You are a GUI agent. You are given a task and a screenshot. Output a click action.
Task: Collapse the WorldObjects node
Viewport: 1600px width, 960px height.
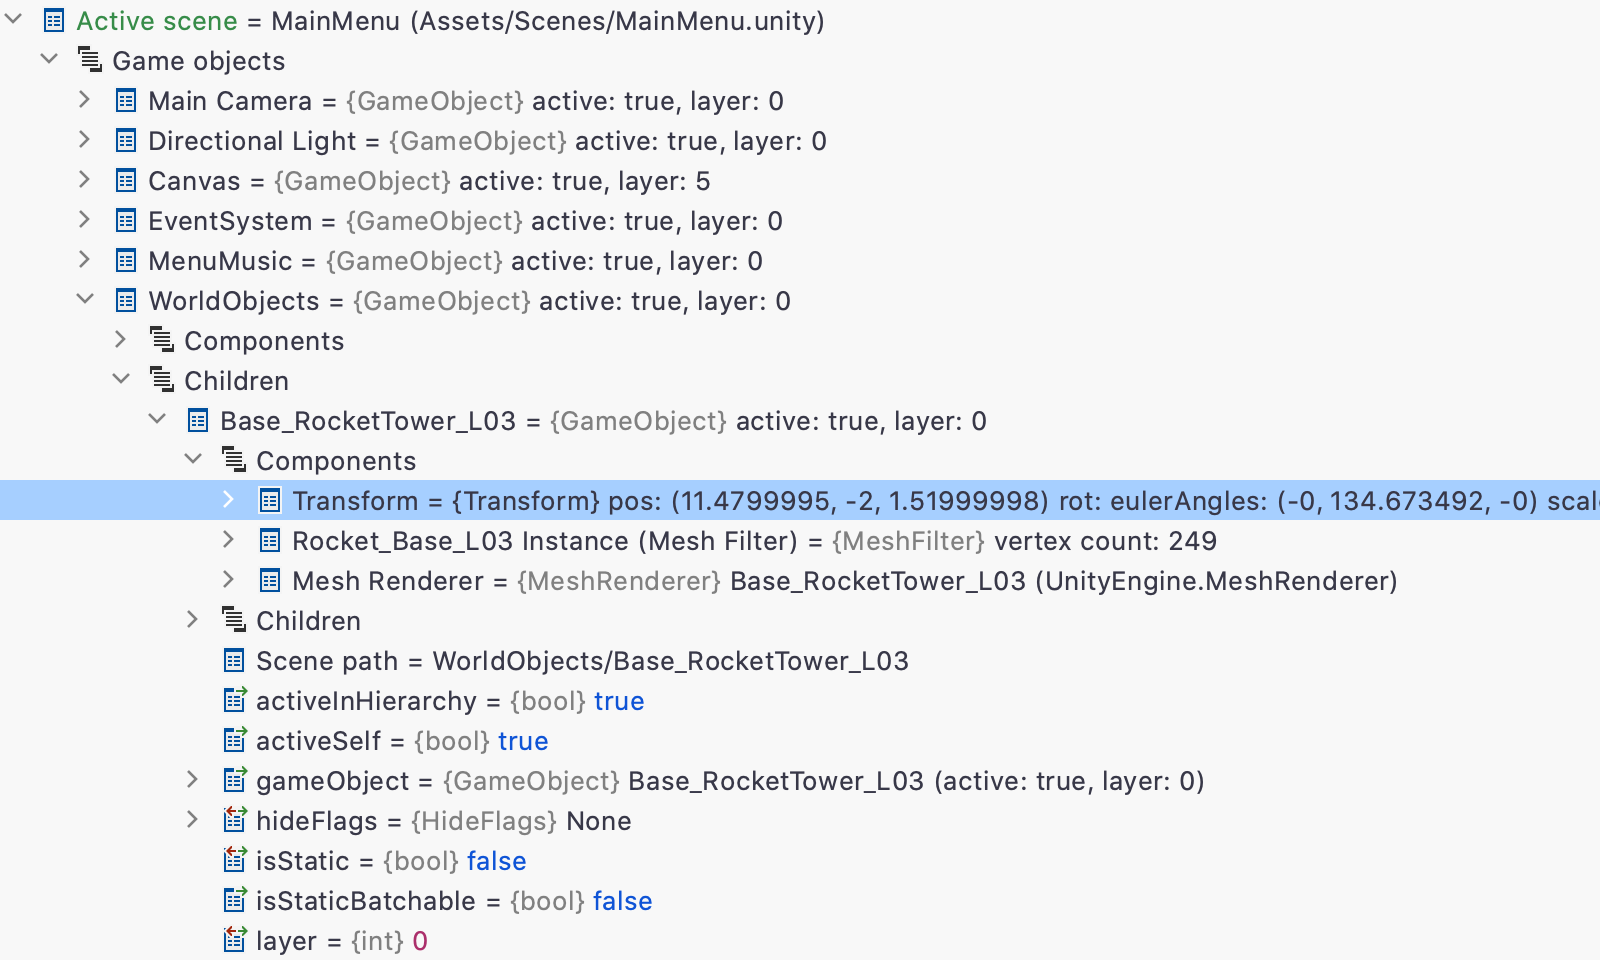click(85, 300)
